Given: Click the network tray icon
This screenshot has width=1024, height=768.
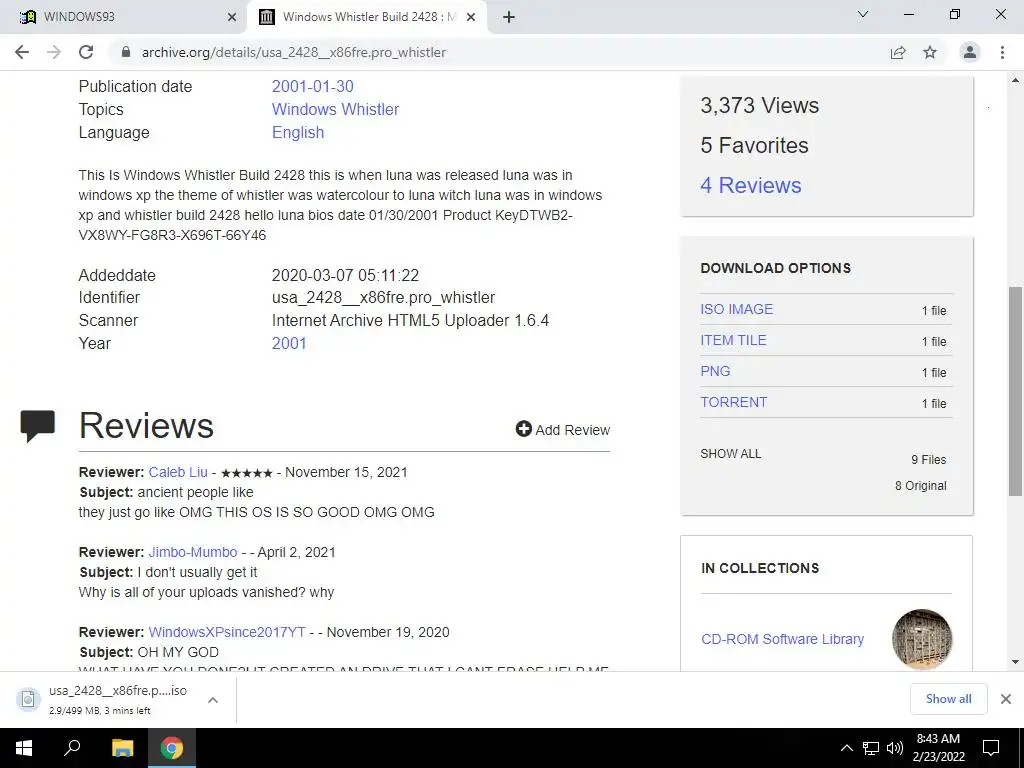Looking at the screenshot, I should tap(871, 748).
